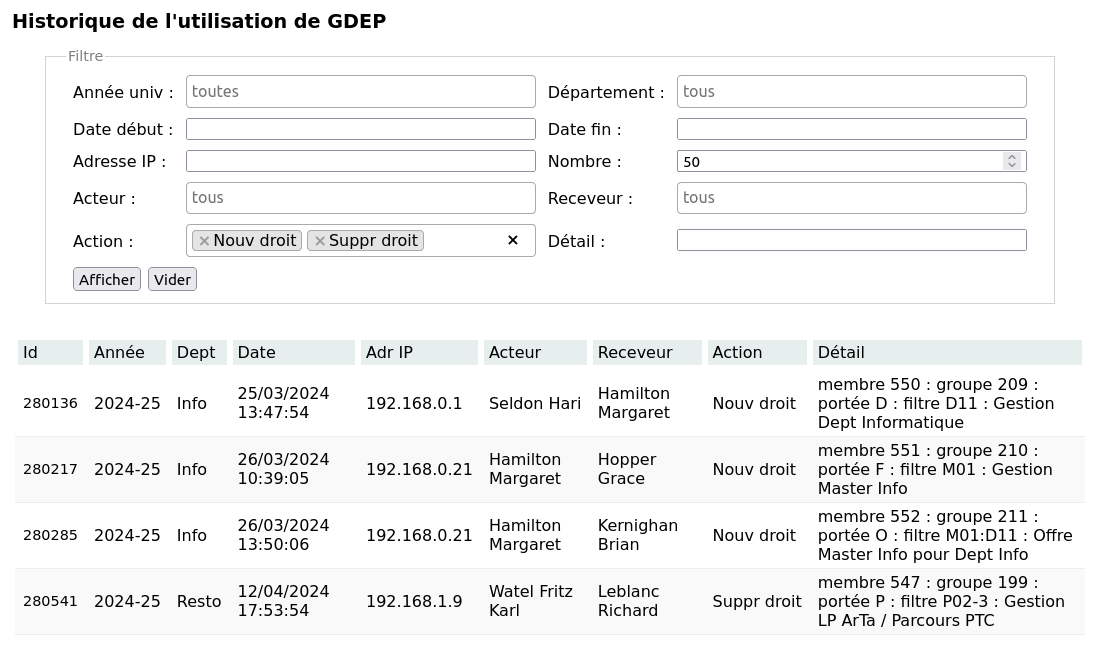Open the Département selector
This screenshot has width=1100, height=646.
point(852,92)
